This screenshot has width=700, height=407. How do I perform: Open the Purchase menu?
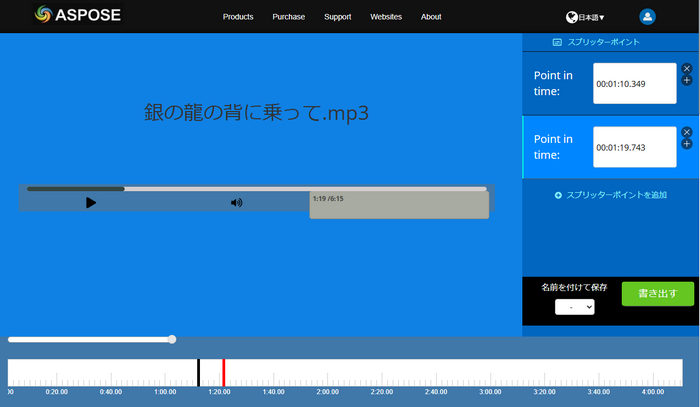289,17
